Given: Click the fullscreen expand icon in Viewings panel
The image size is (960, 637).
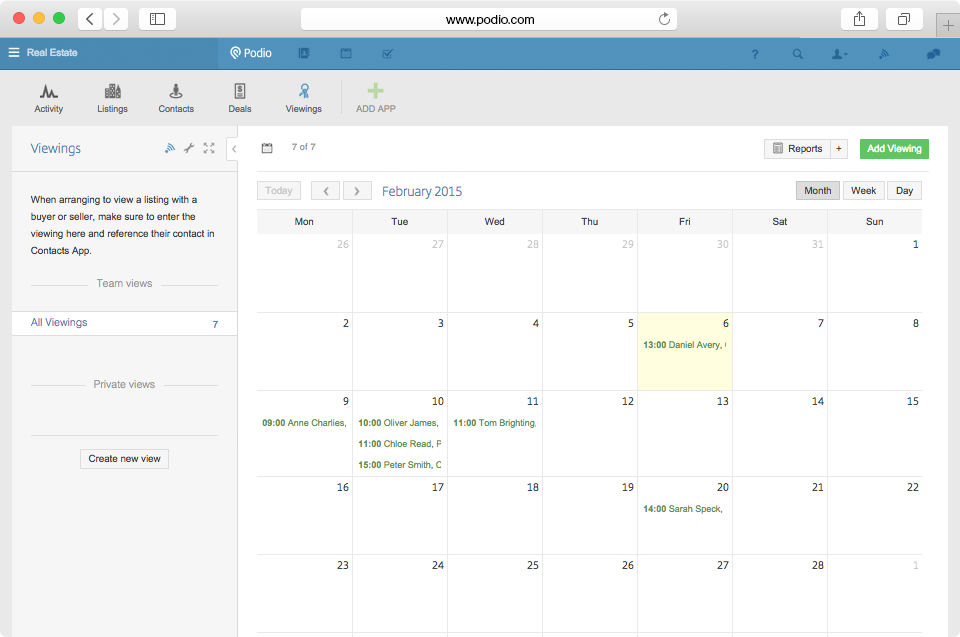Looking at the screenshot, I should coord(209,148).
